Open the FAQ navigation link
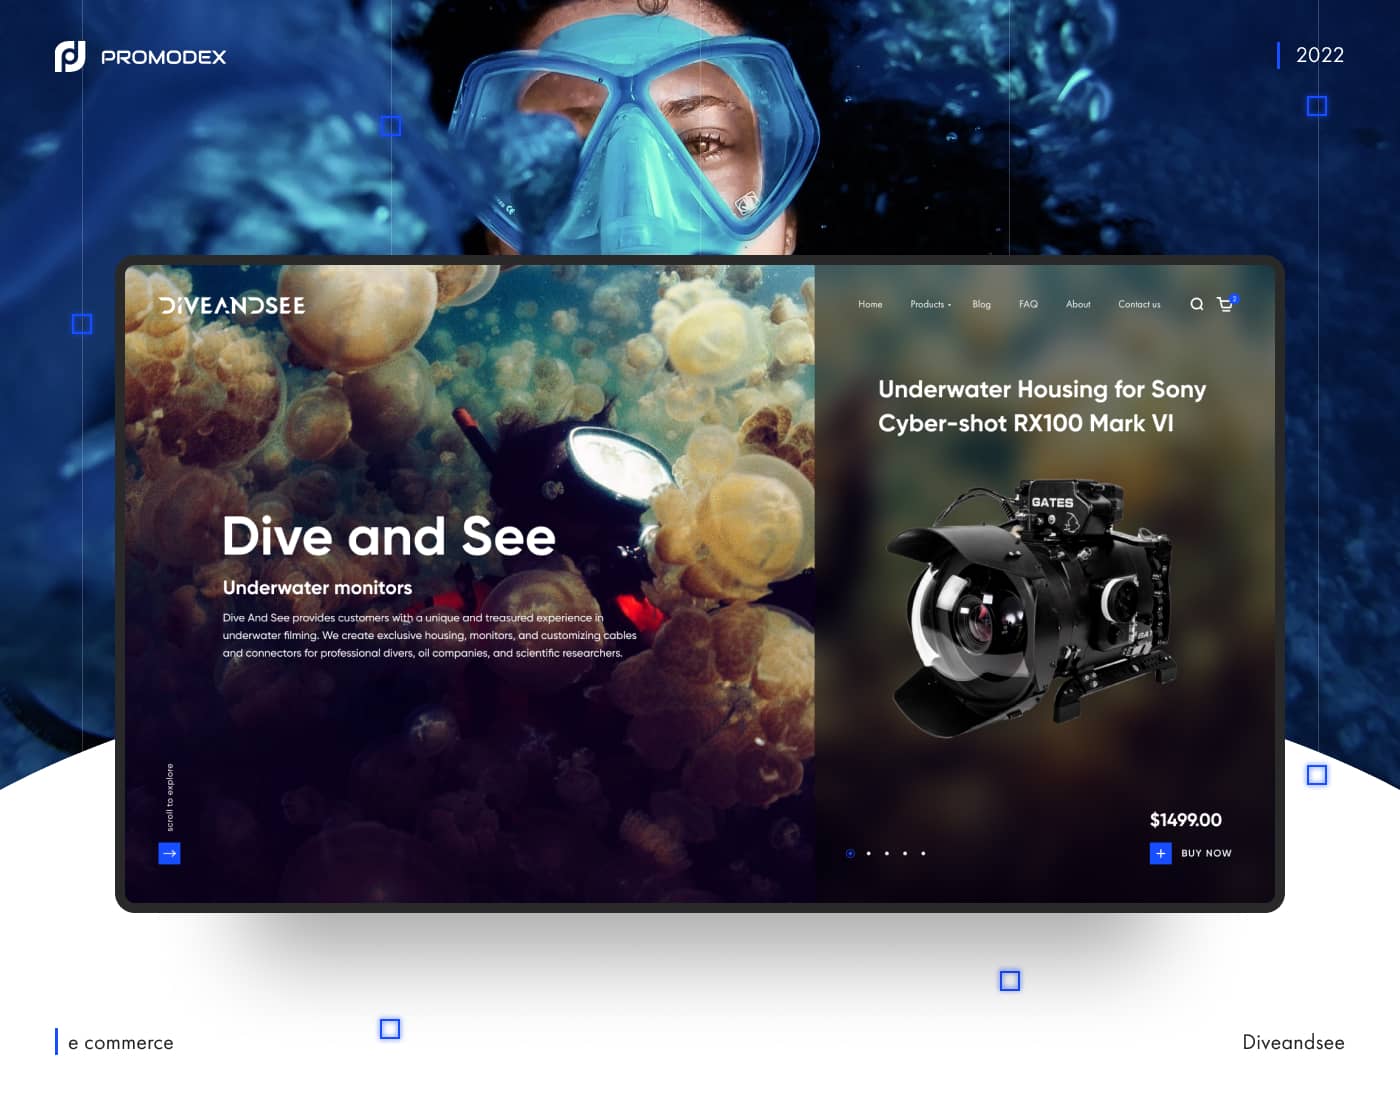 (1028, 304)
